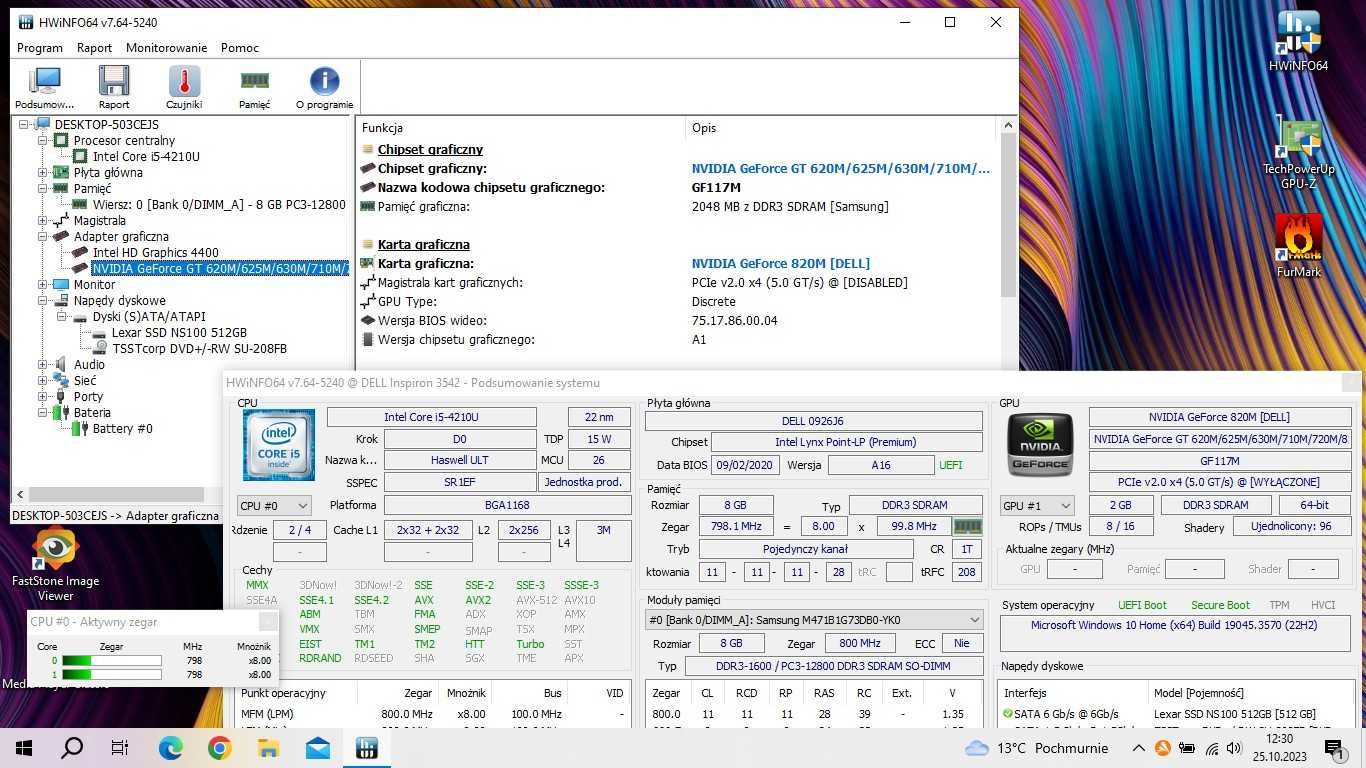This screenshot has width=1366, height=768.
Task: Select Intel Core i5-4210U tree item
Action: 146,157
